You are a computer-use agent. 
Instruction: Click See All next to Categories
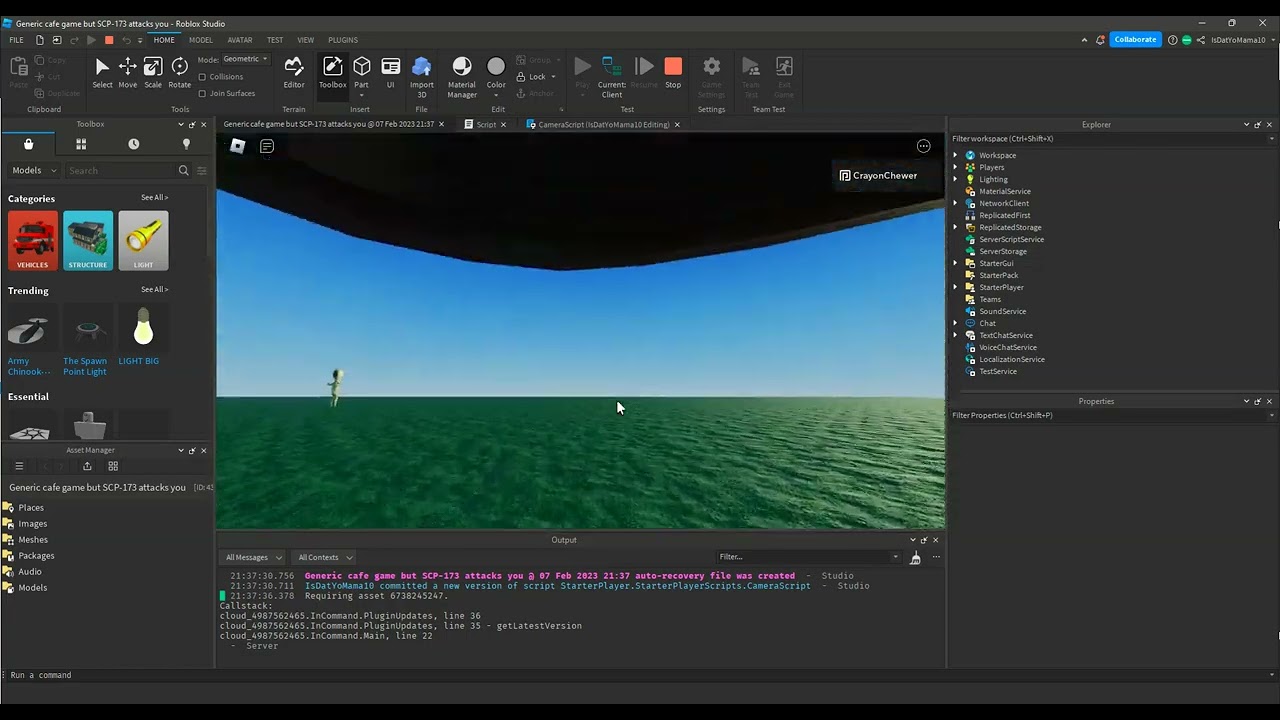(154, 198)
